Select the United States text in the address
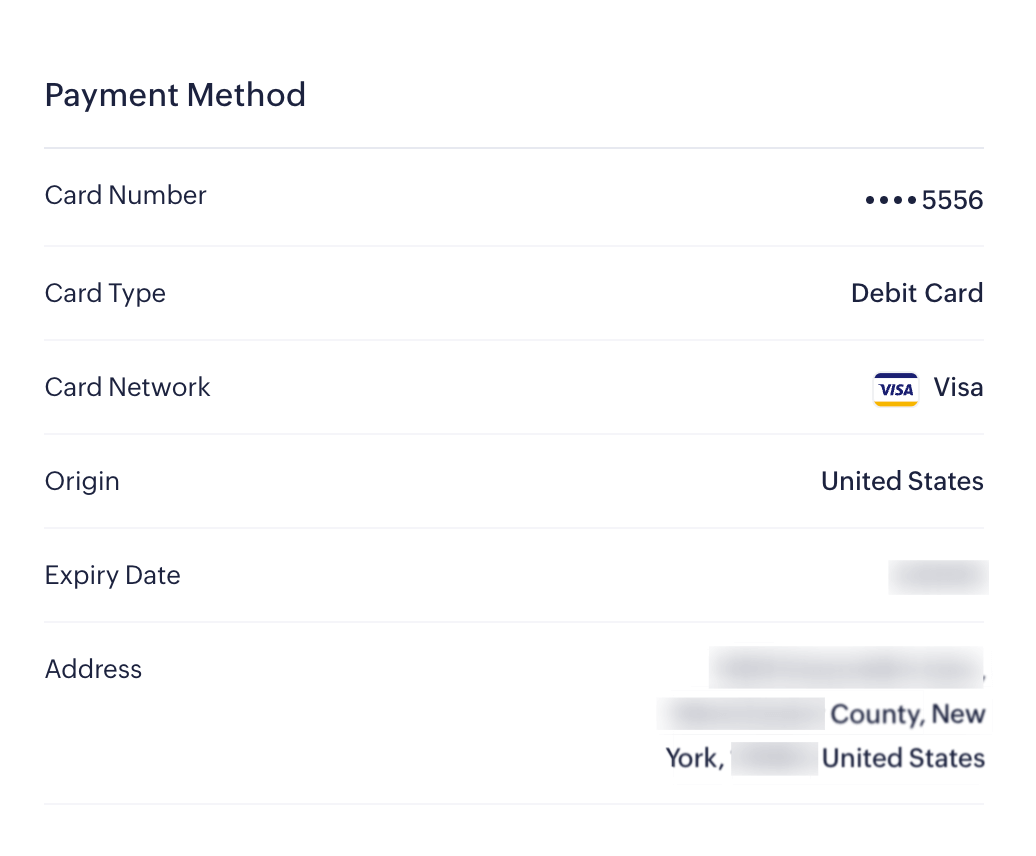Viewport: 1036px width, 856px height. coord(902,758)
